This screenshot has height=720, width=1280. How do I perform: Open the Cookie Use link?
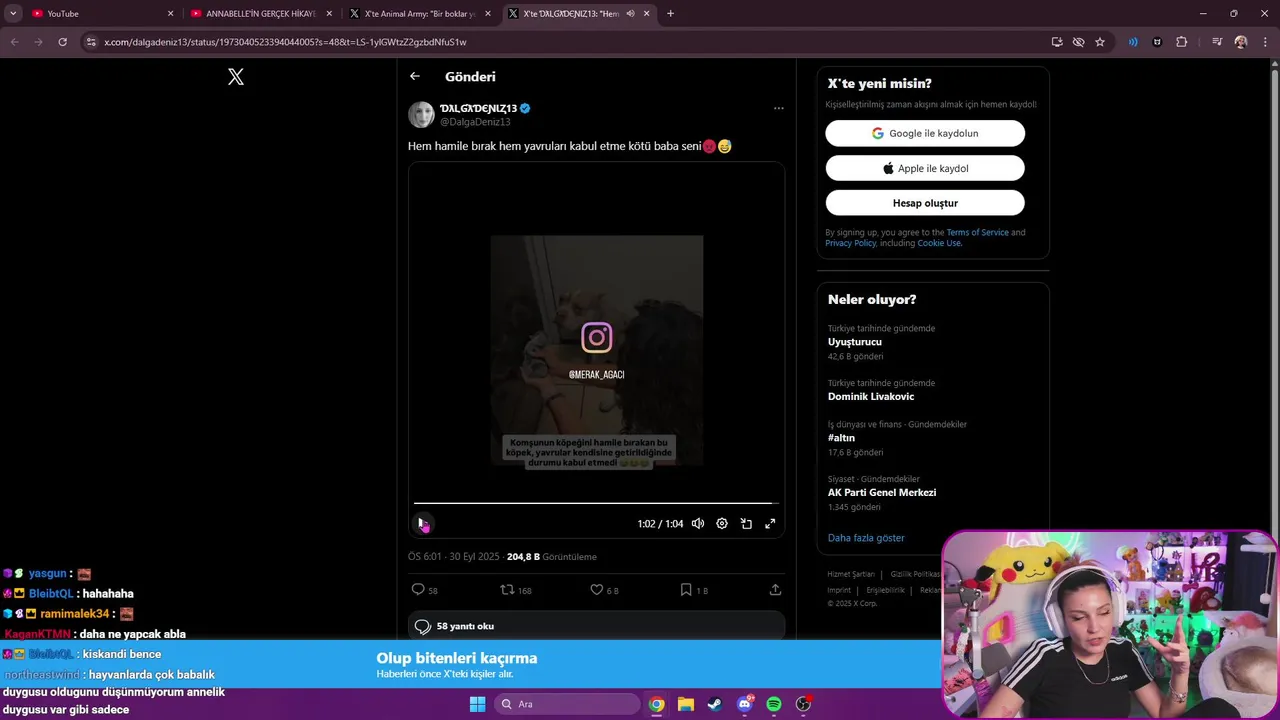939,243
